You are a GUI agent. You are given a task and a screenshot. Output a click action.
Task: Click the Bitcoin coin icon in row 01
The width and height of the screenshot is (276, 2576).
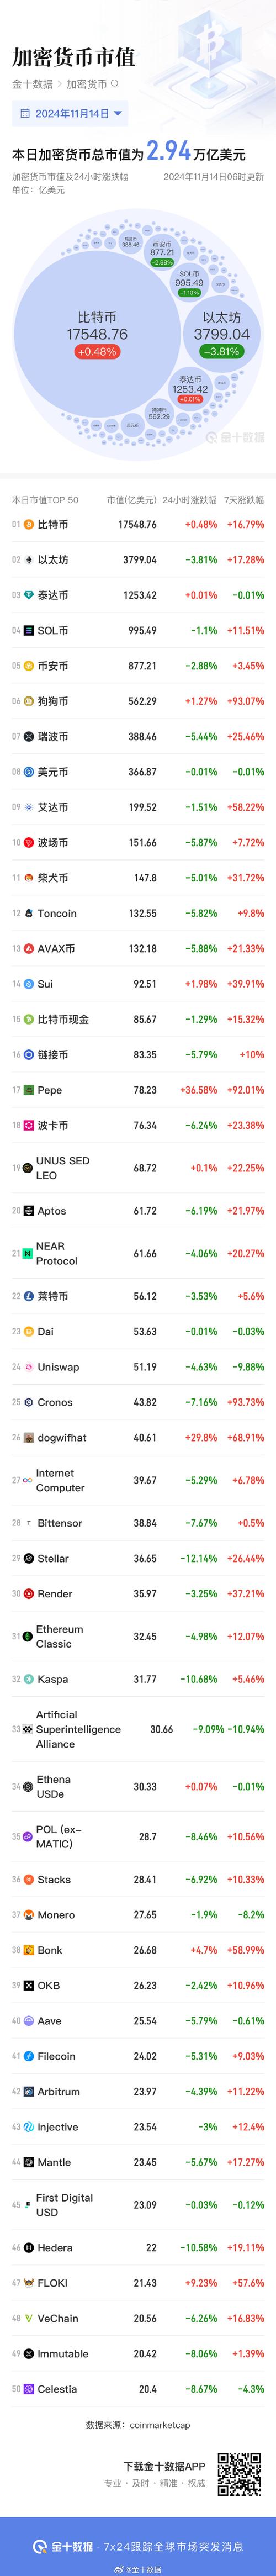[29, 524]
